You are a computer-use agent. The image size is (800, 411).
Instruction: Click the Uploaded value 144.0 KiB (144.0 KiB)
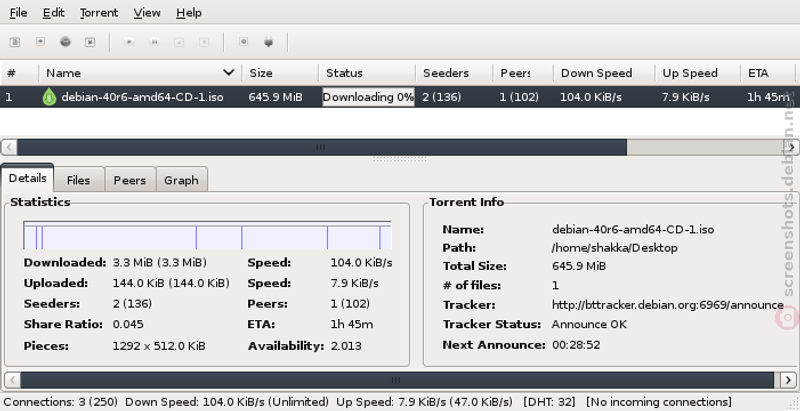click(x=171, y=283)
